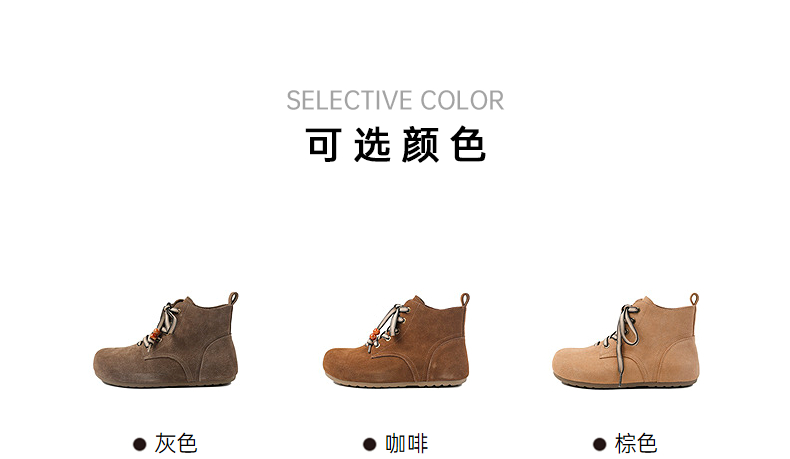Click the orange beads on coffee boot laces

pos(375,334)
